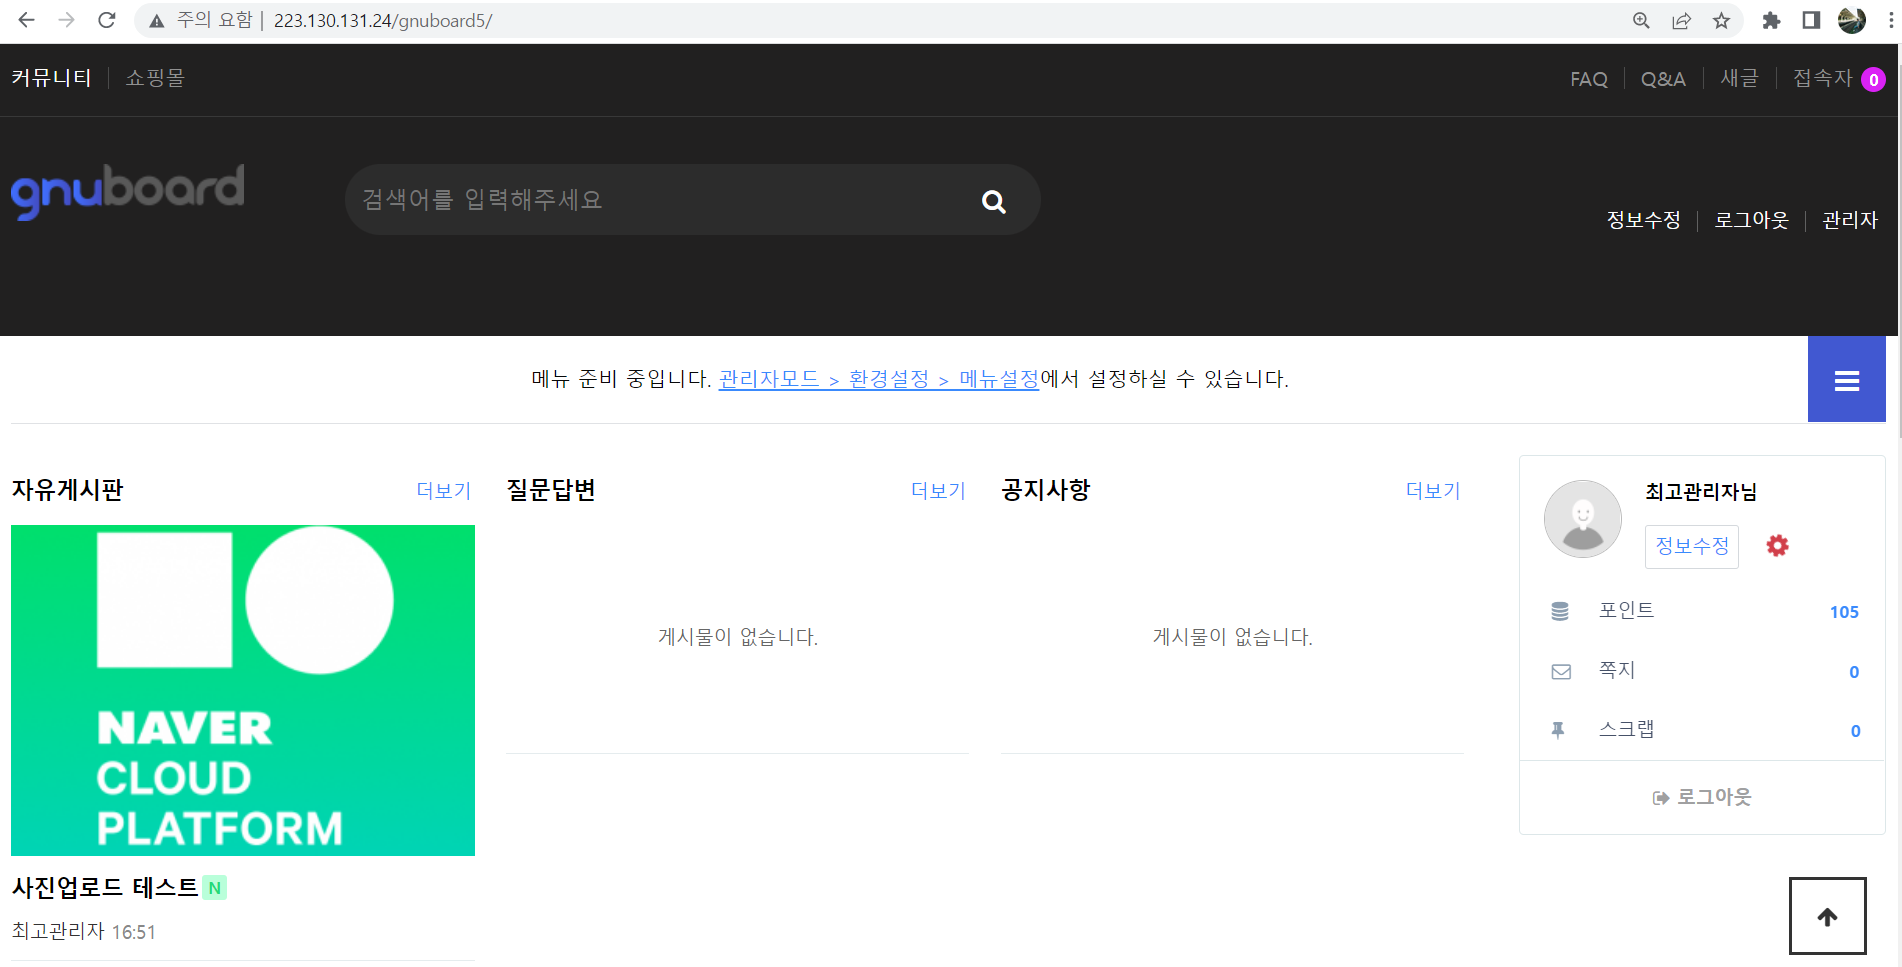Click 로그아웃 in the header
This screenshot has height=967, width=1902.
[1751, 220]
